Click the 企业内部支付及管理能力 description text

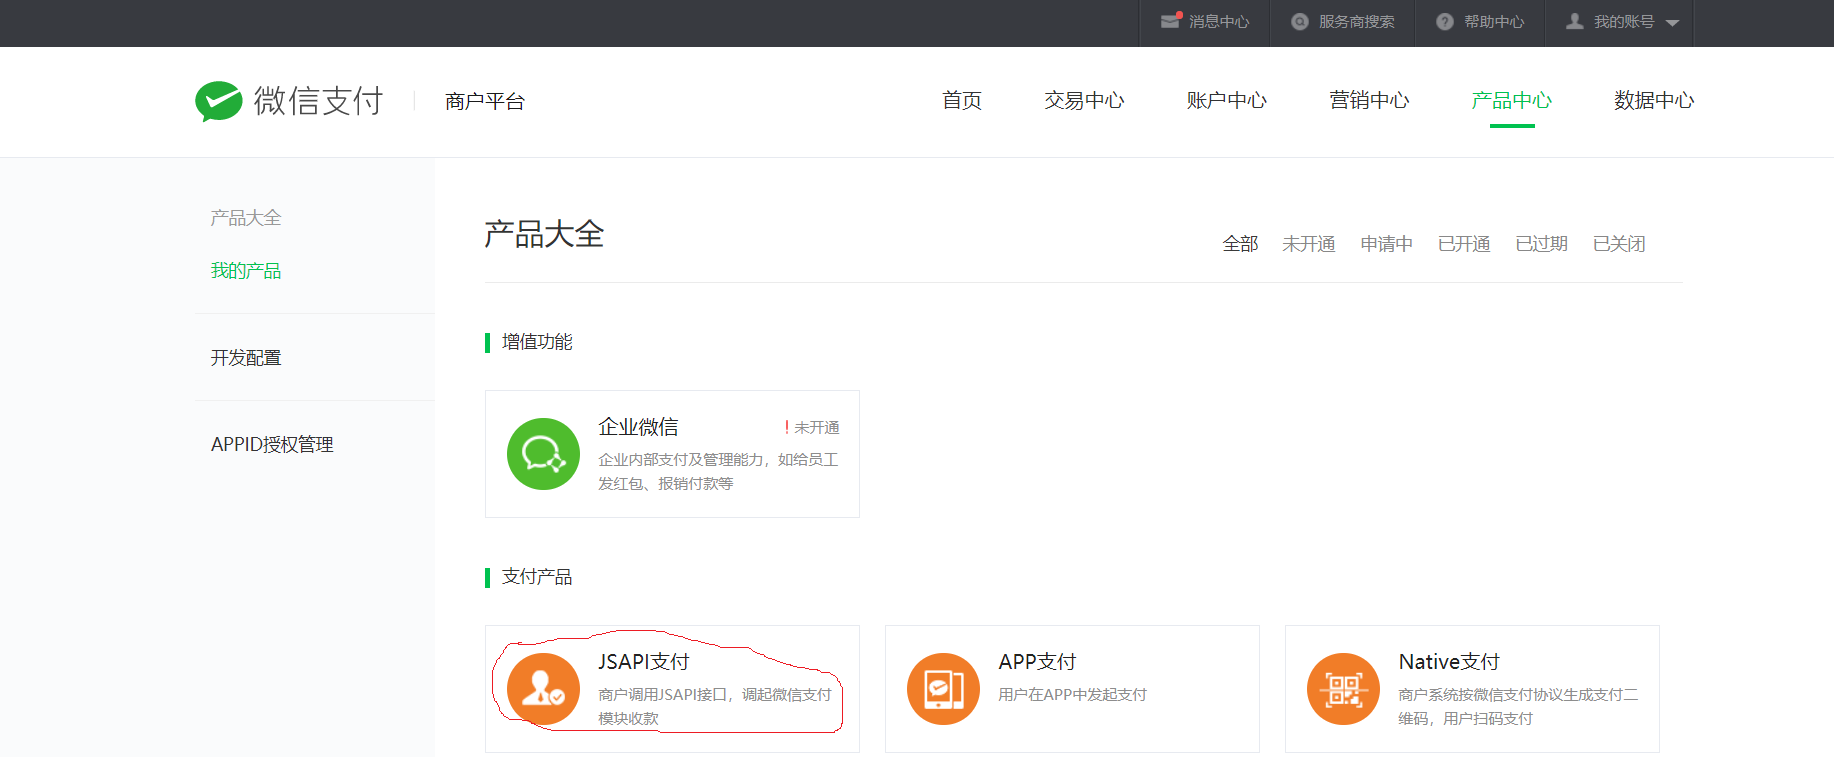tap(718, 472)
